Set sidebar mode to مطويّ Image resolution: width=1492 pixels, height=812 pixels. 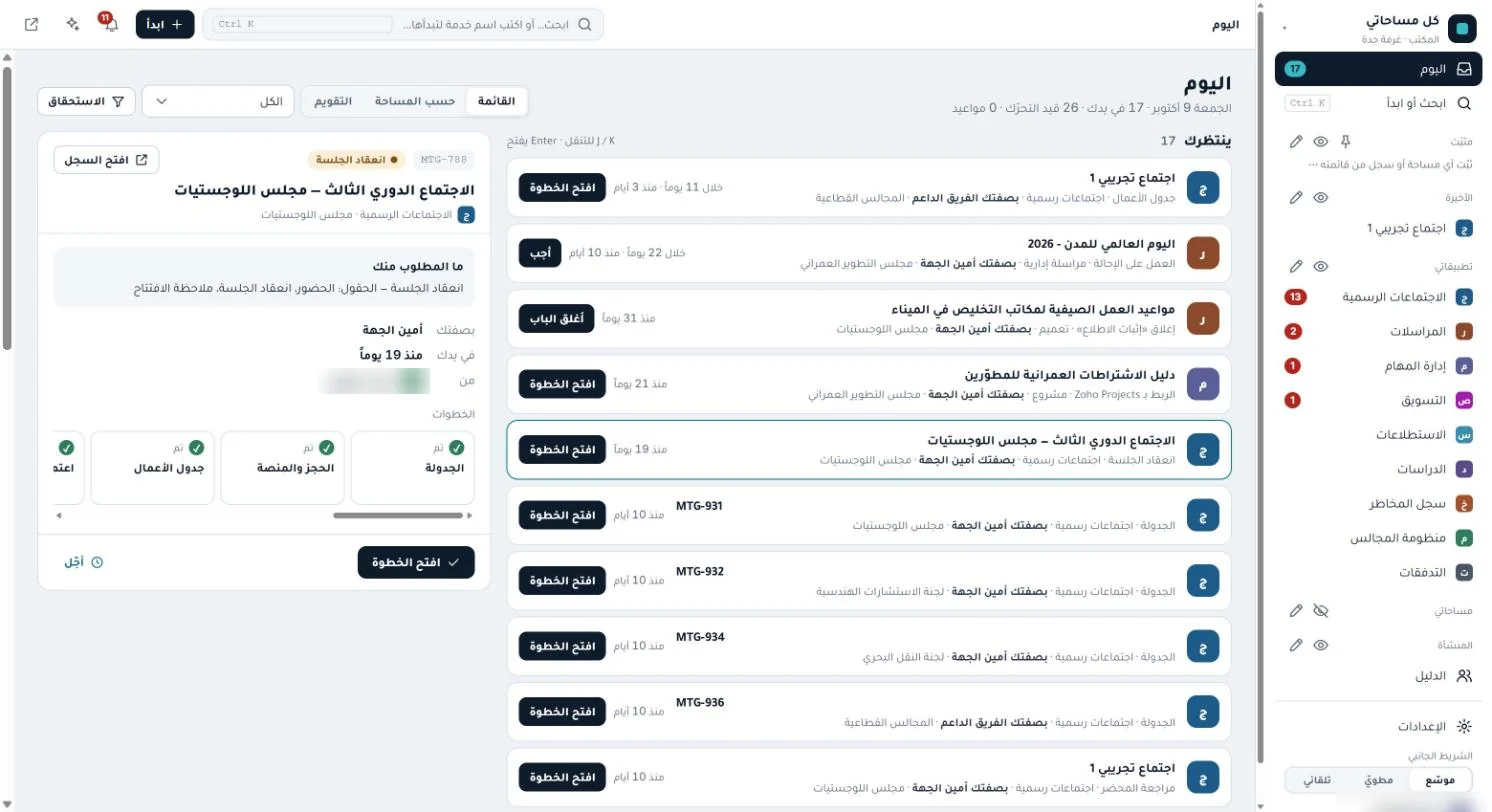coord(1377,780)
